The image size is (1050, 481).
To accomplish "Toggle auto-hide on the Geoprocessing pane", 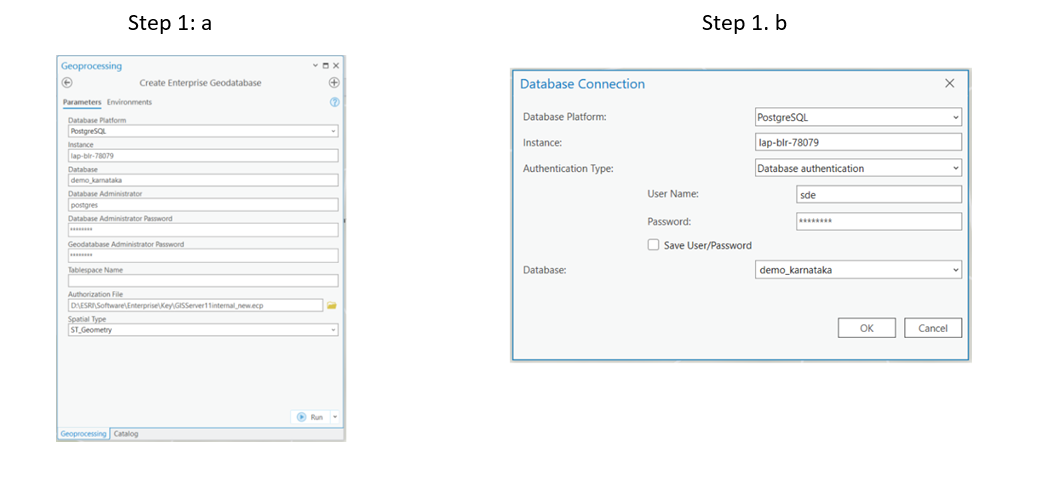I will pos(326,66).
